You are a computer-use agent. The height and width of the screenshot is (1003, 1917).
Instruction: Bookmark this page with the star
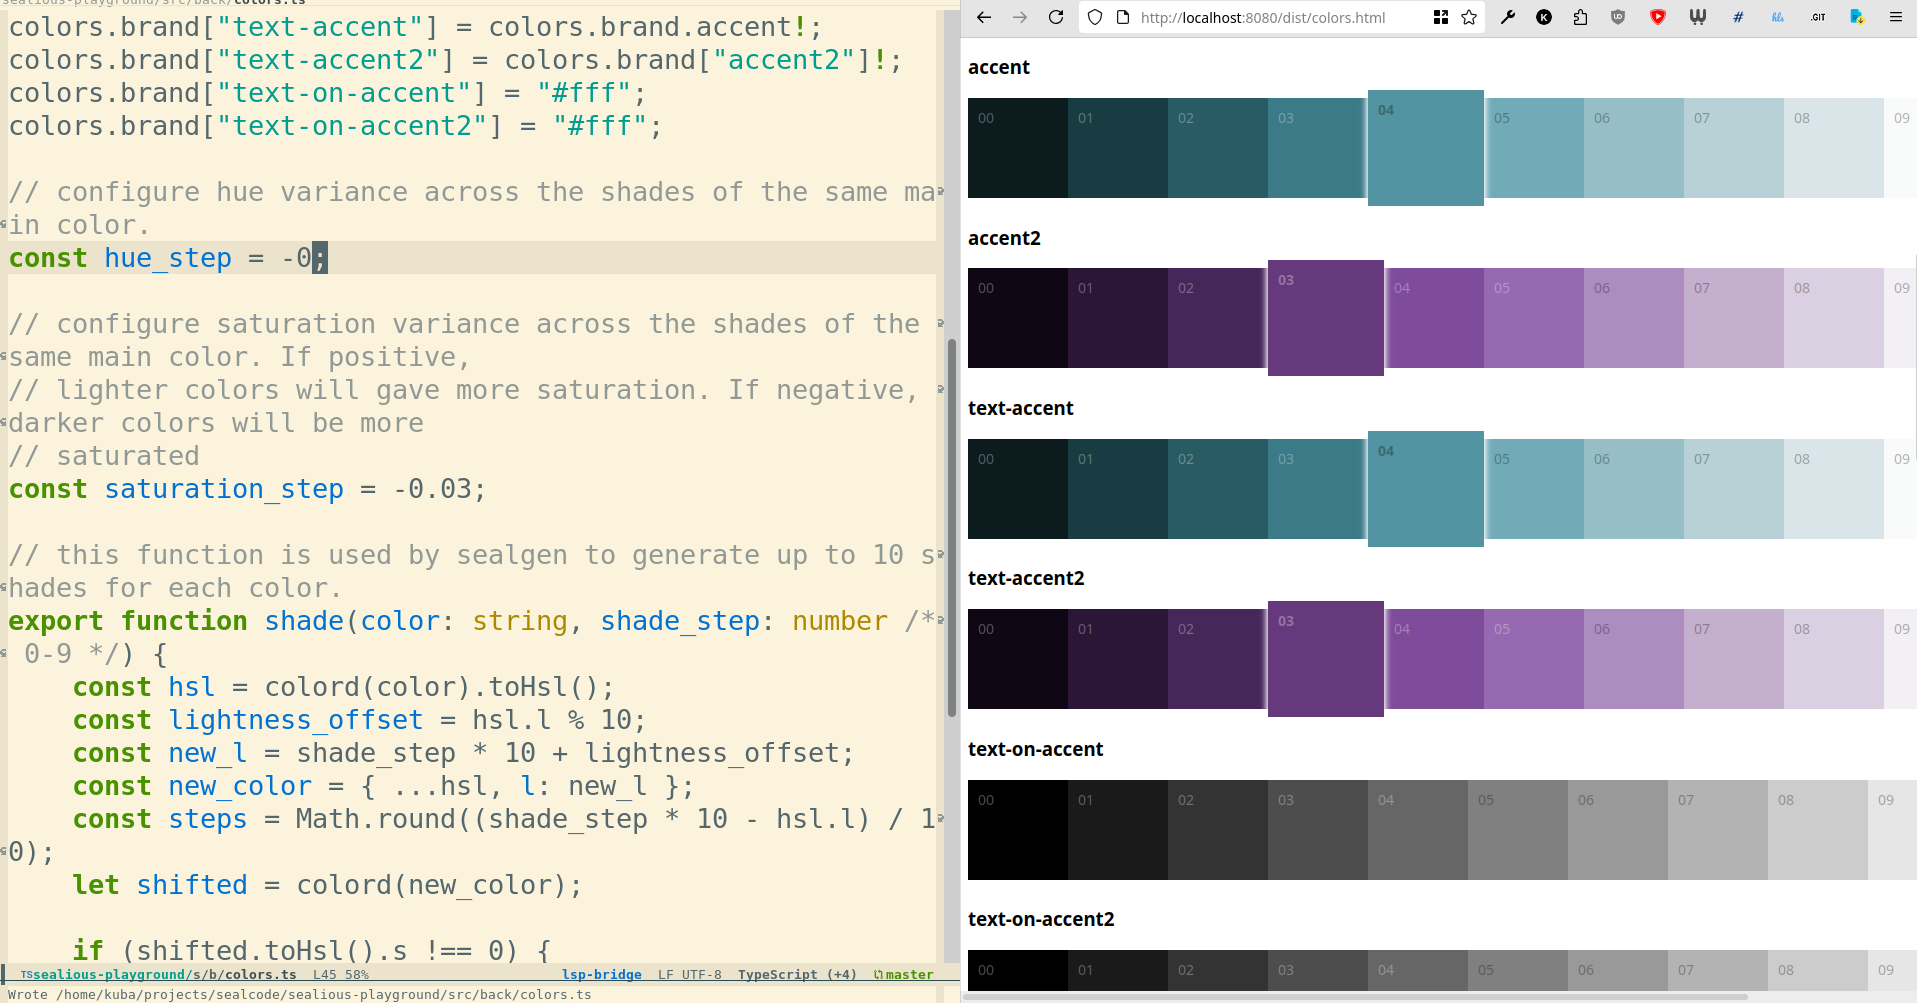pos(1469,17)
